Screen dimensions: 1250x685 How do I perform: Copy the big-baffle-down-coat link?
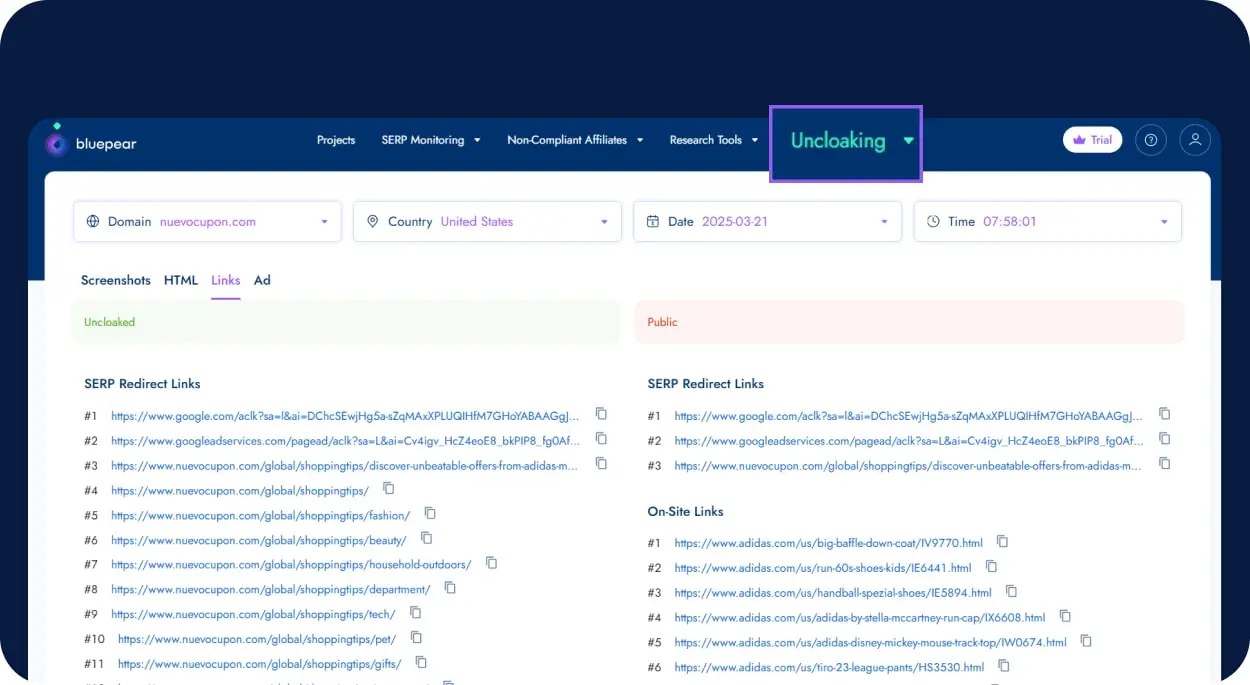(x=1002, y=542)
